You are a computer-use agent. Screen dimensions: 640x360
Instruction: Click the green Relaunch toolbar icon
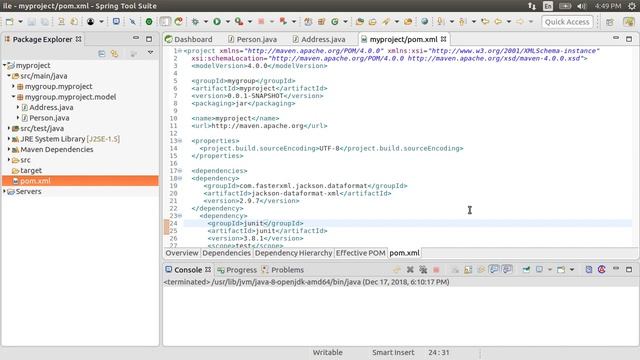[x=179, y=22]
